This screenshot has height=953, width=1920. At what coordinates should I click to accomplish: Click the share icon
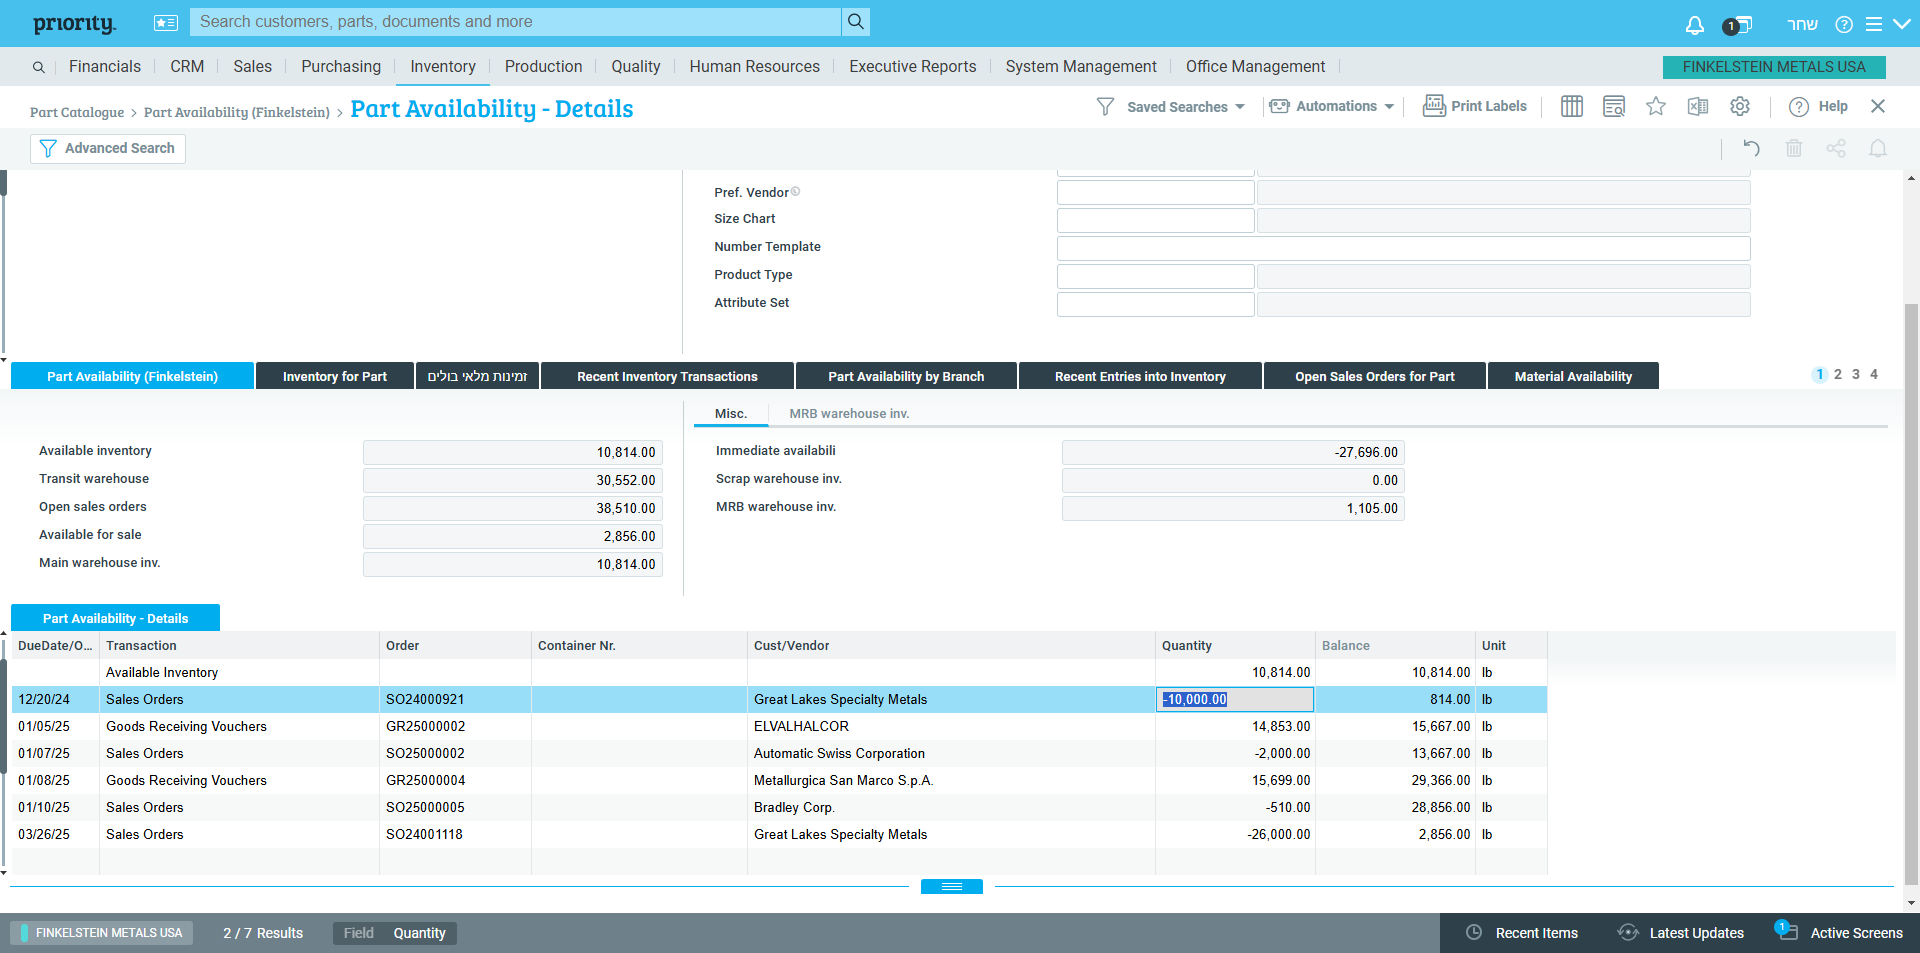click(1836, 148)
